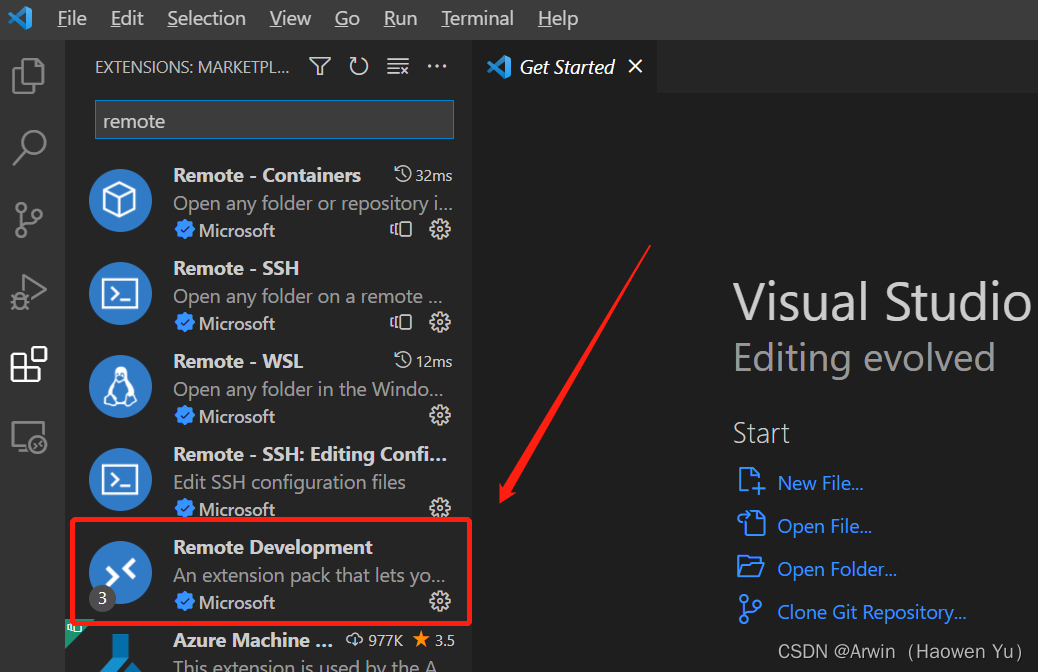This screenshot has height=672, width=1038.
Task: Click Microsoft publisher under Remote Development
Action: 236,602
